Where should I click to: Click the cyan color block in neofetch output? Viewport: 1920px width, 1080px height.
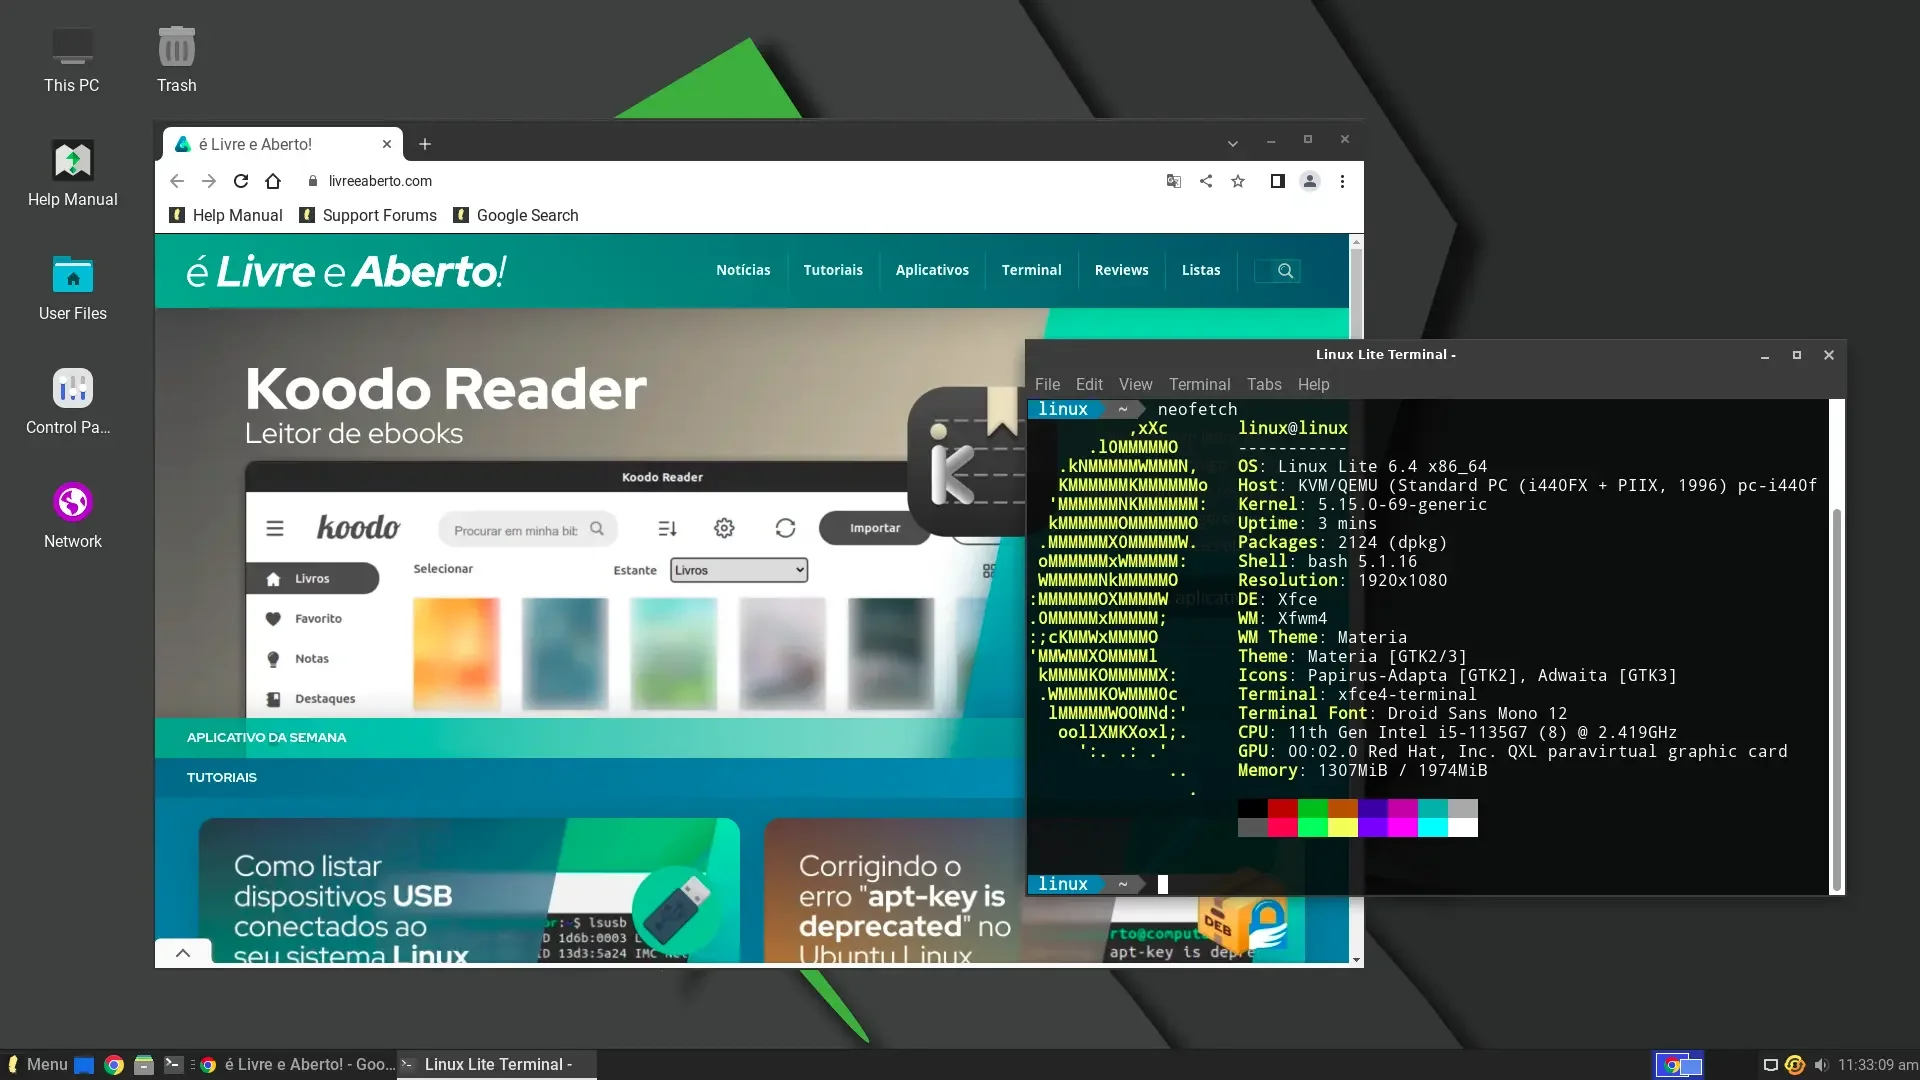click(x=1432, y=827)
